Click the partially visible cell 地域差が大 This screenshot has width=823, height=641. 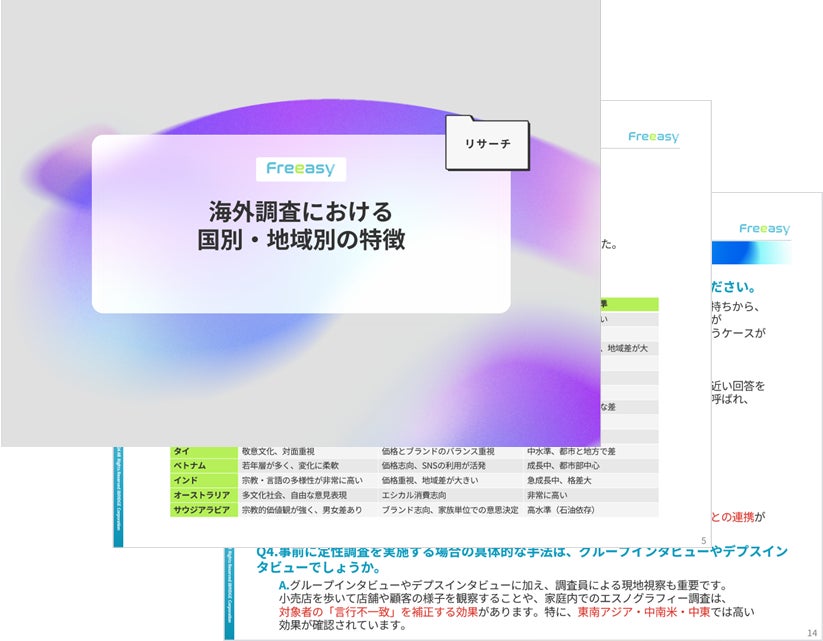click(x=628, y=348)
